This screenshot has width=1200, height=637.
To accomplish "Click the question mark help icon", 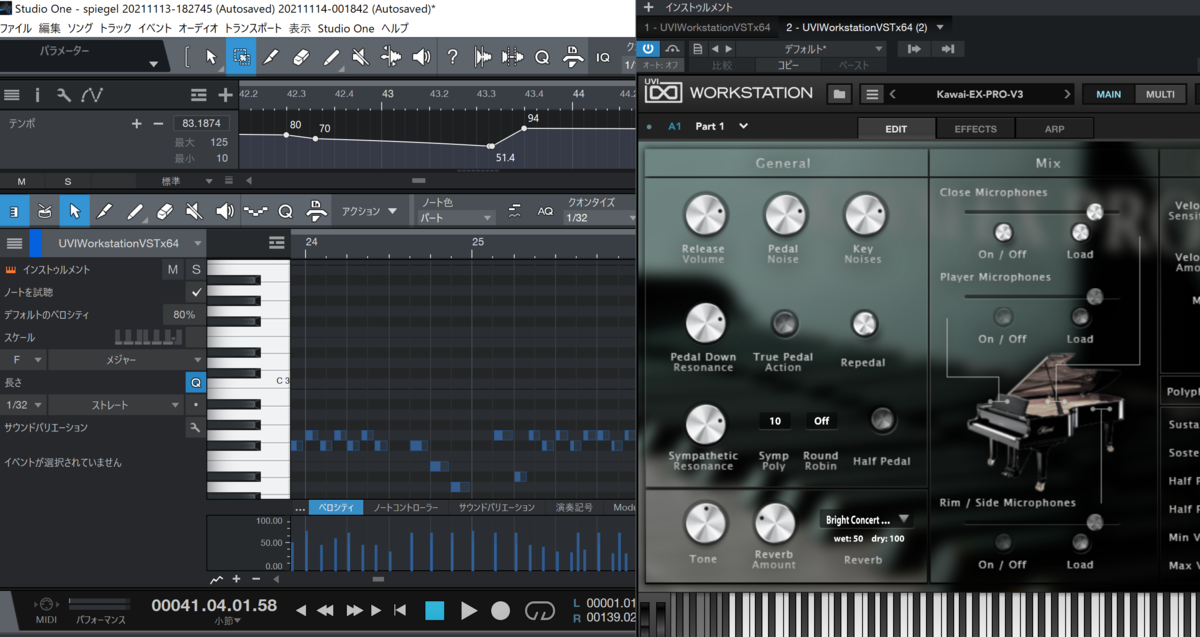I will (452, 57).
